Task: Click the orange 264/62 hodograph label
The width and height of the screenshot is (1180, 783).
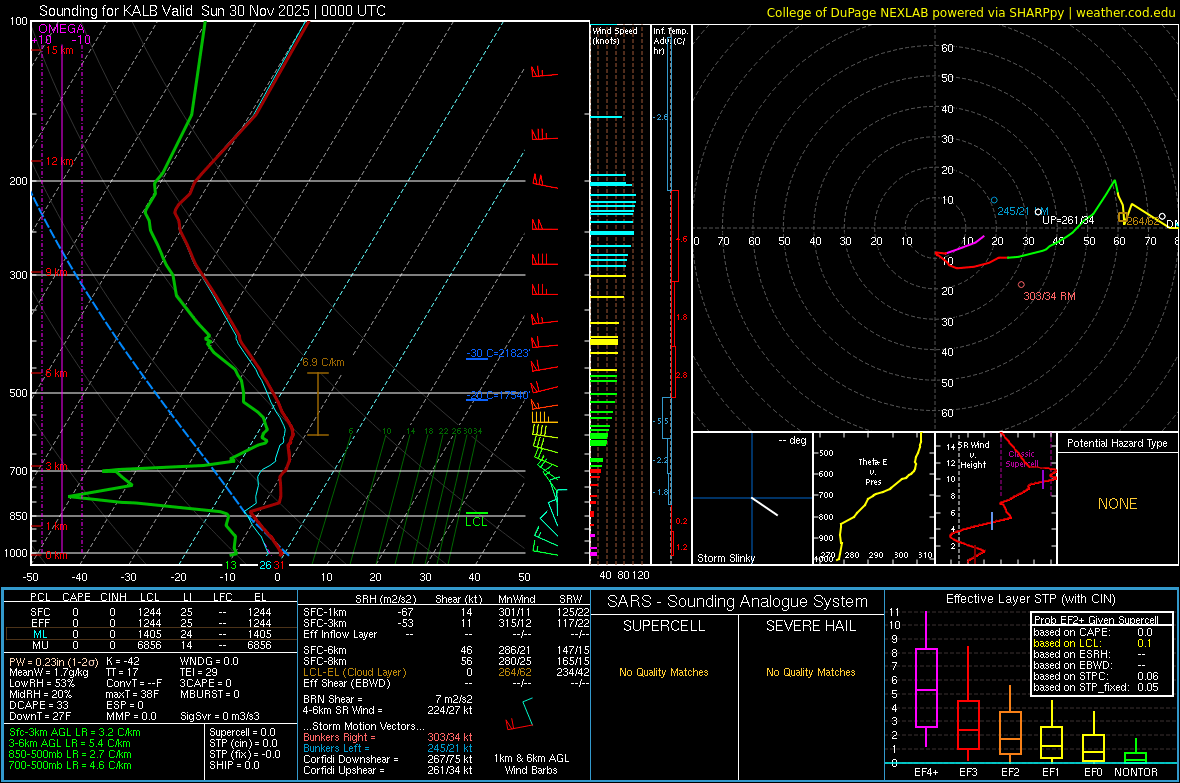Action: (1142, 221)
